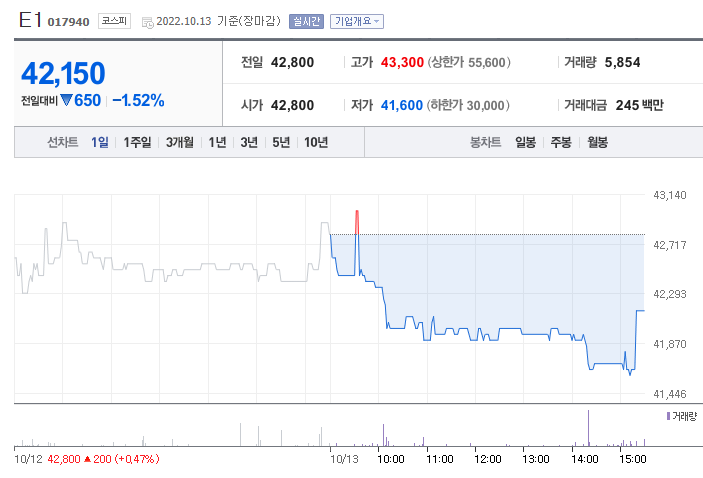
Task: Click the lower limit 30,000 value
Action: (x=486, y=105)
